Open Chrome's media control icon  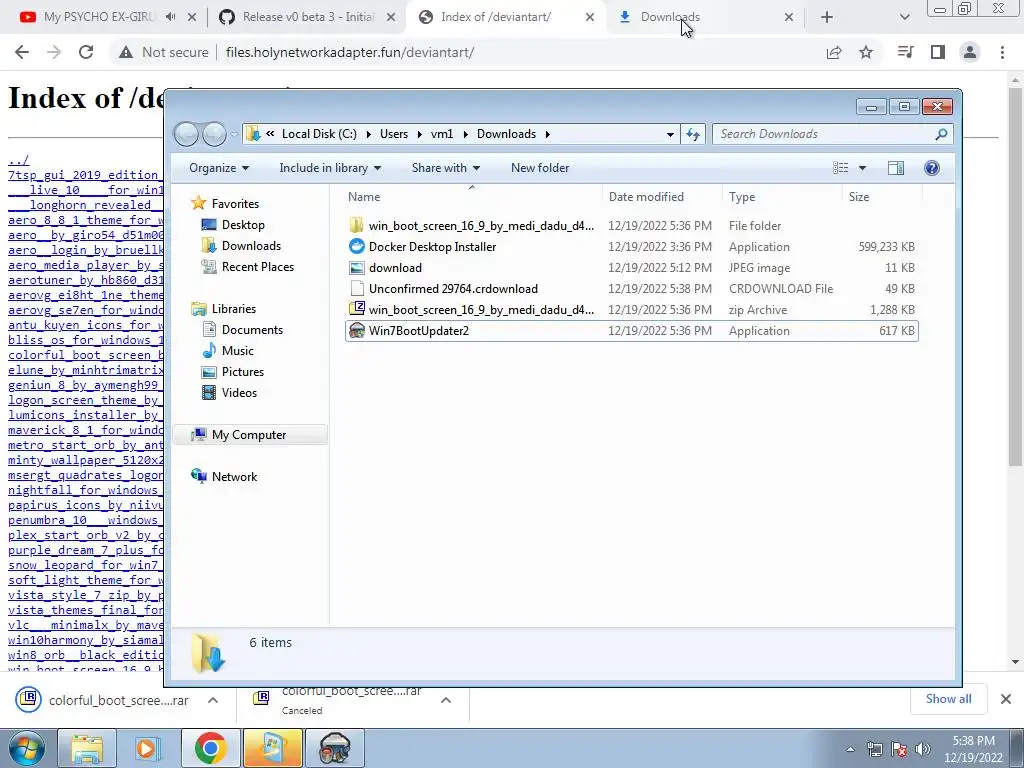[905, 52]
